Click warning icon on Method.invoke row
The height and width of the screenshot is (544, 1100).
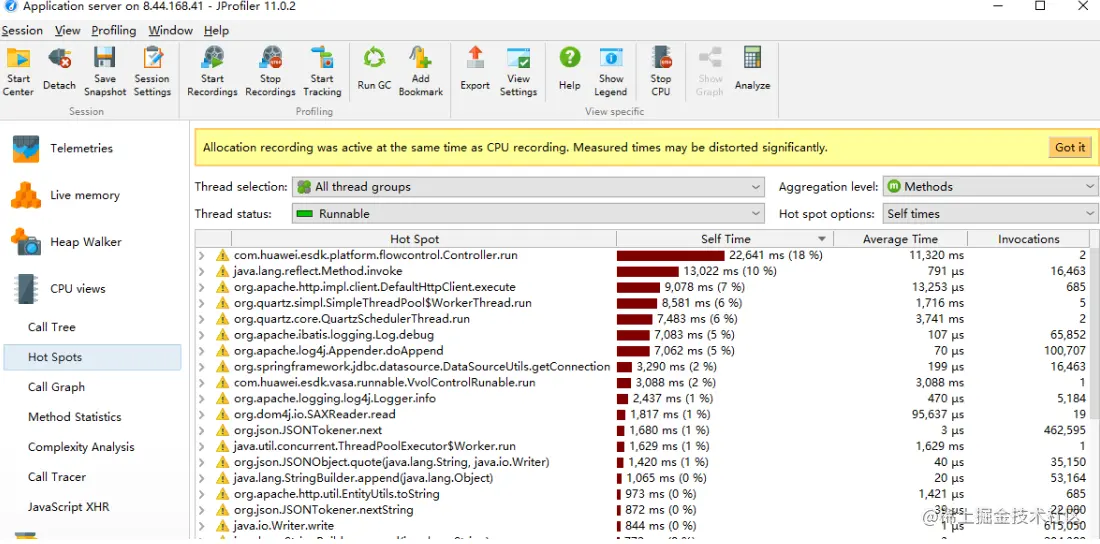click(x=222, y=271)
